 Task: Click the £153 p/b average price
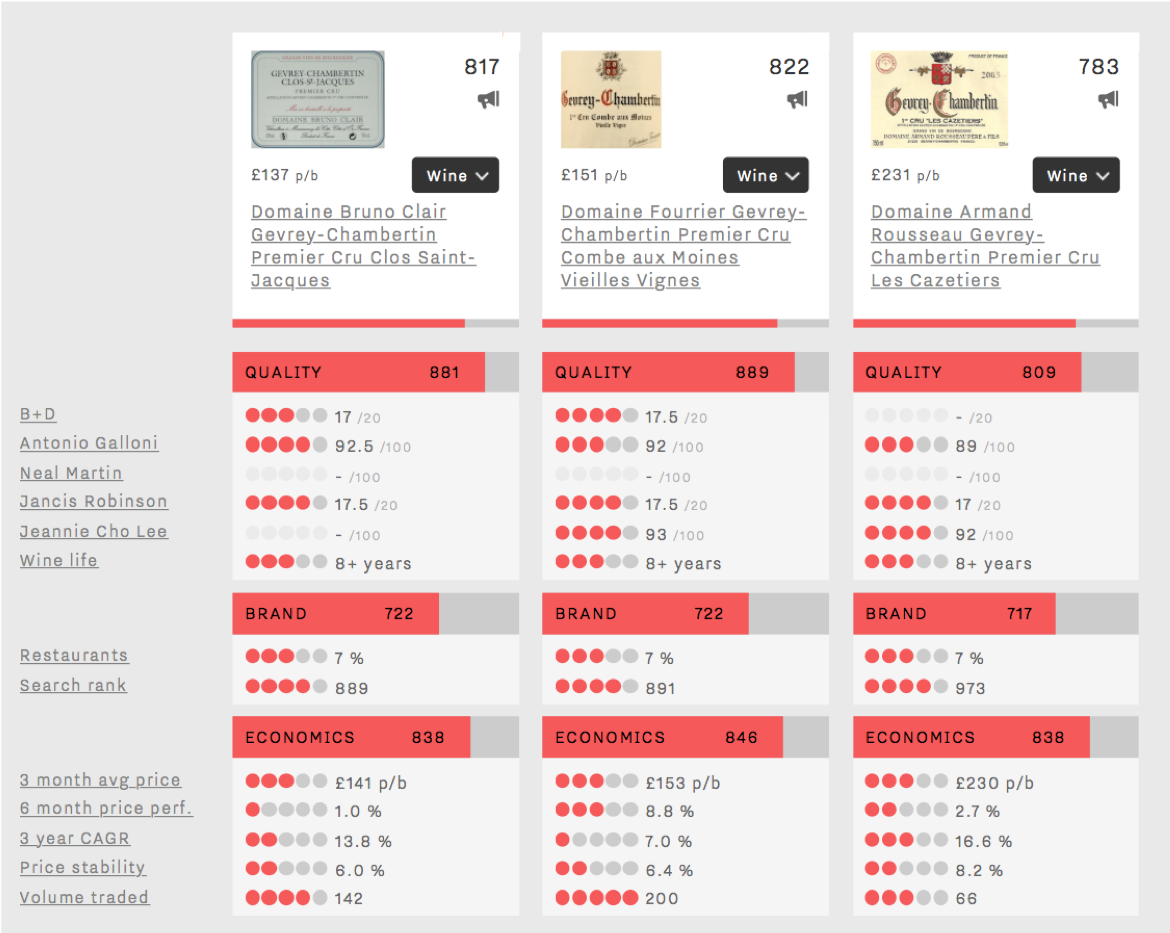point(683,783)
